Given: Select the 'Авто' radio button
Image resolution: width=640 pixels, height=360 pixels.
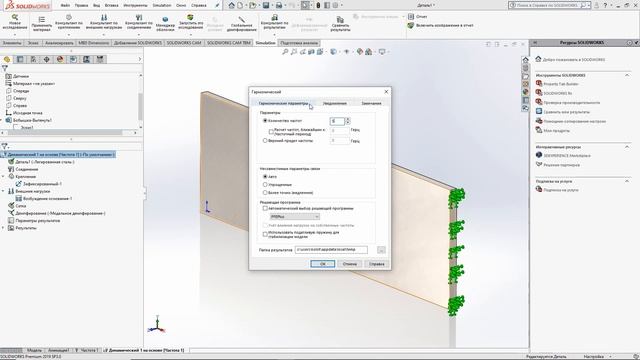Looking at the screenshot, I should (265, 177).
